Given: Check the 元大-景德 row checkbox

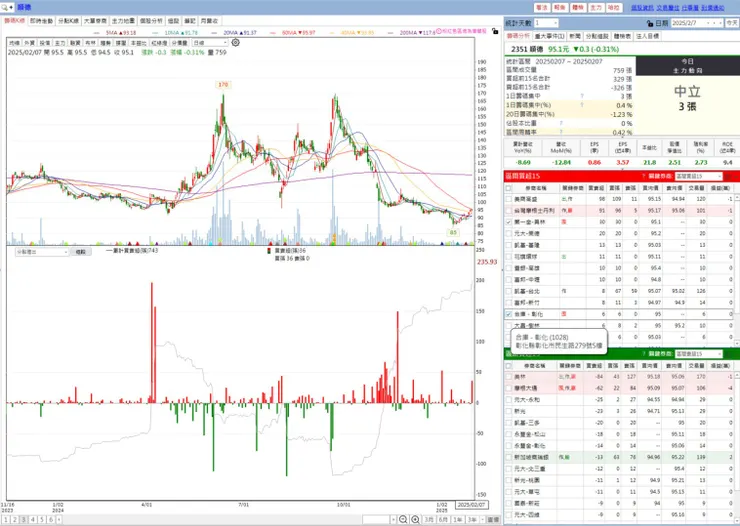Looking at the screenshot, I should (x=508, y=234).
